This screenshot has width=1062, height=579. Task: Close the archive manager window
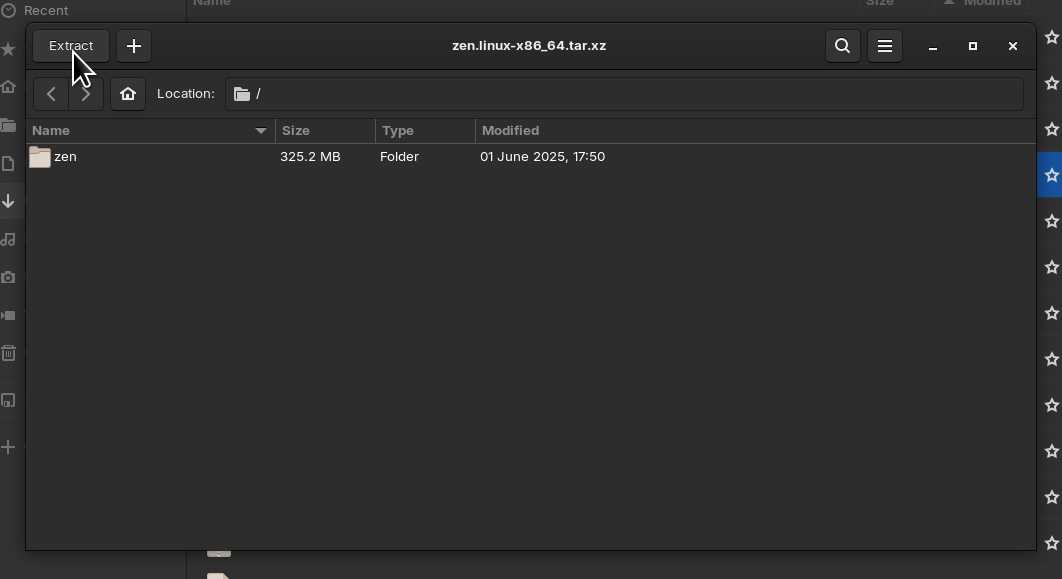click(x=1013, y=46)
